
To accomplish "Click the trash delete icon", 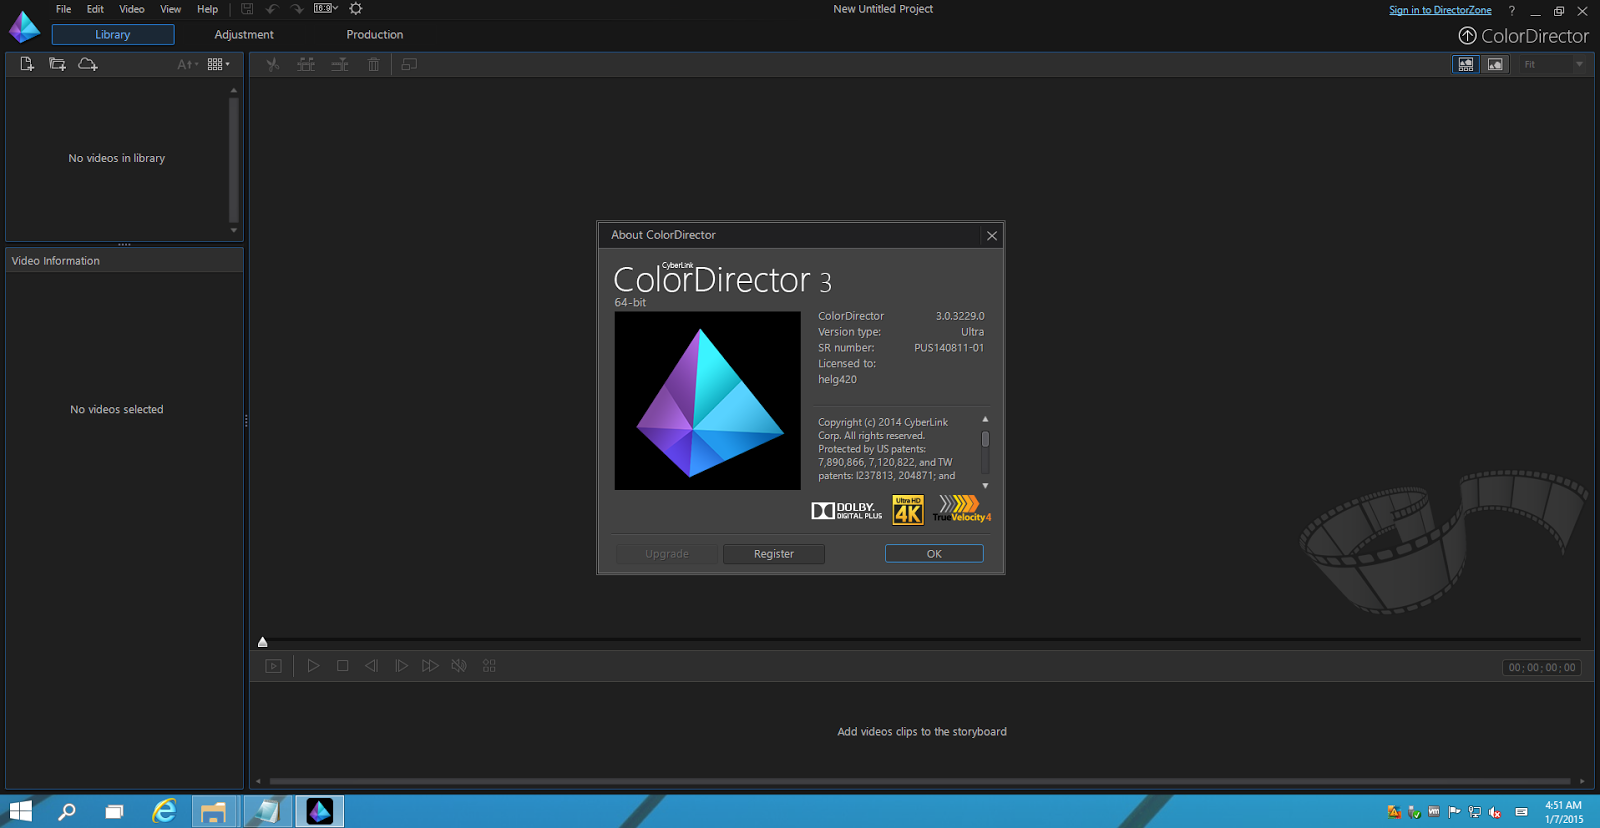I will (373, 64).
